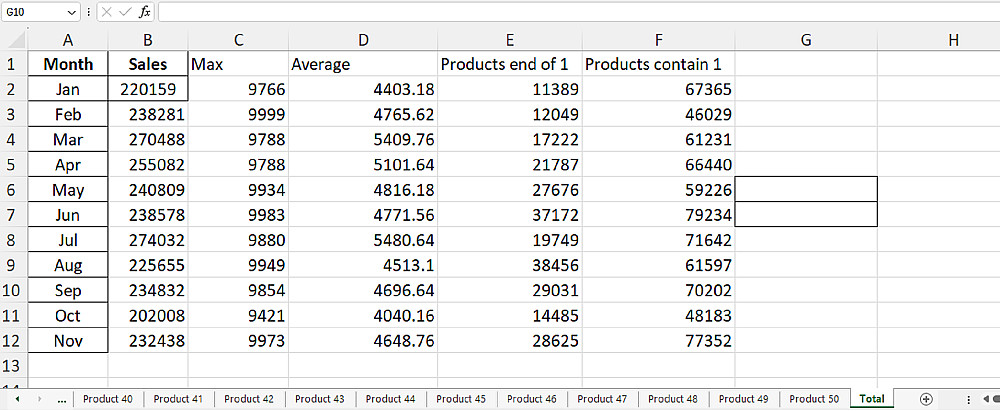Click the Max value 9421 cell
Image resolution: width=1000 pixels, height=411 pixels.
(238, 316)
